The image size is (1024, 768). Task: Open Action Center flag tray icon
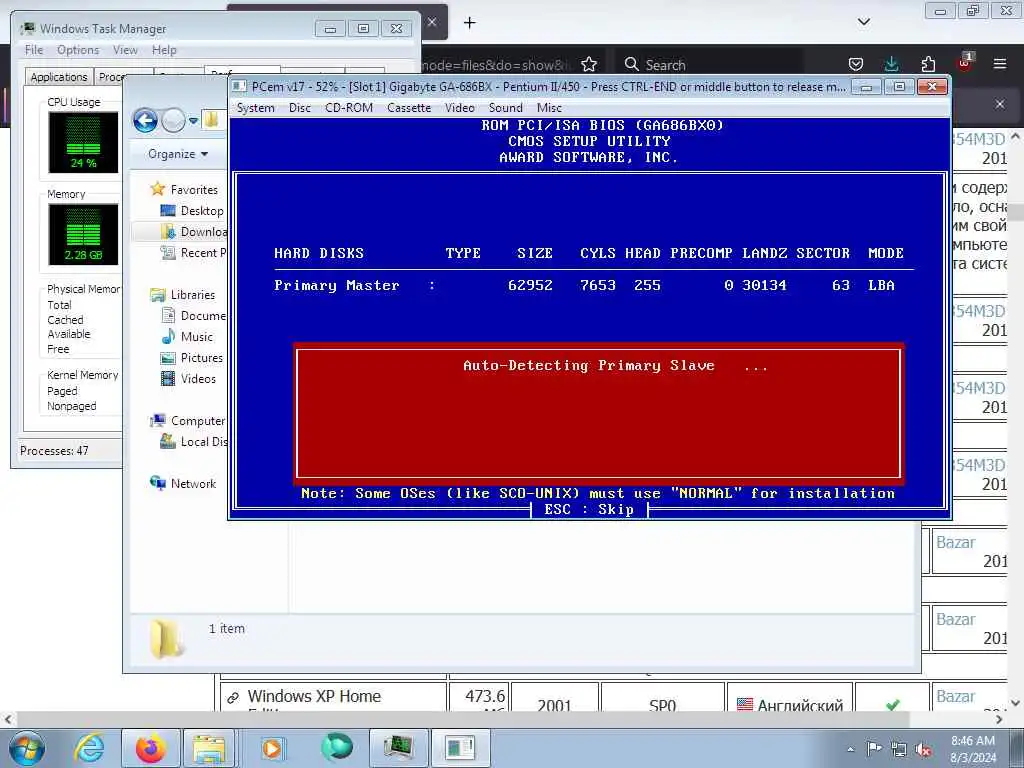(x=873, y=748)
